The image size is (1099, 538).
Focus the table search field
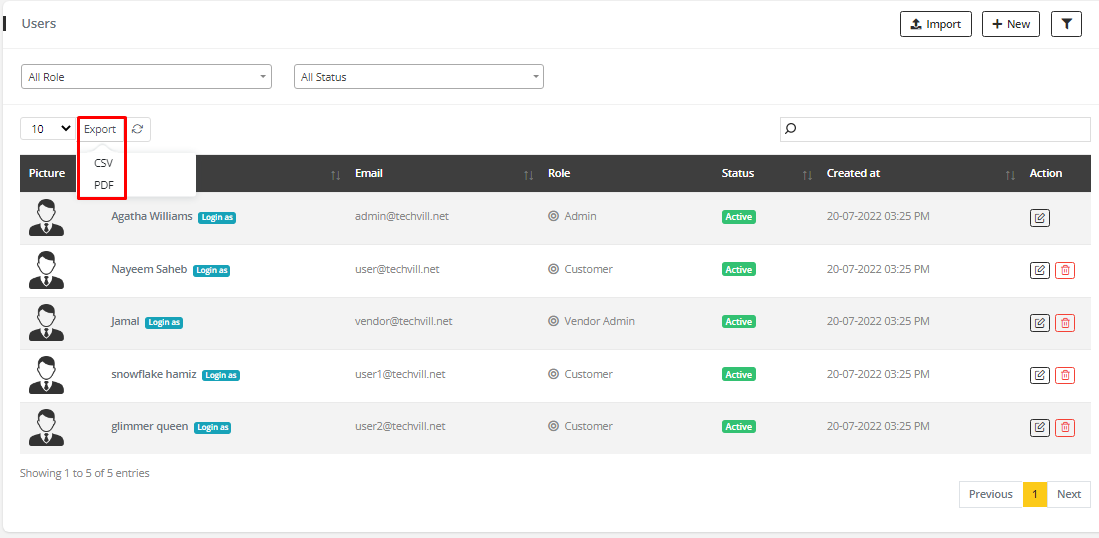point(935,129)
